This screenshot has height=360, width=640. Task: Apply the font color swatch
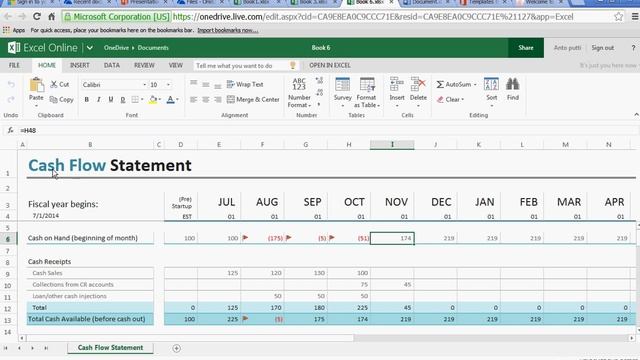click(171, 99)
